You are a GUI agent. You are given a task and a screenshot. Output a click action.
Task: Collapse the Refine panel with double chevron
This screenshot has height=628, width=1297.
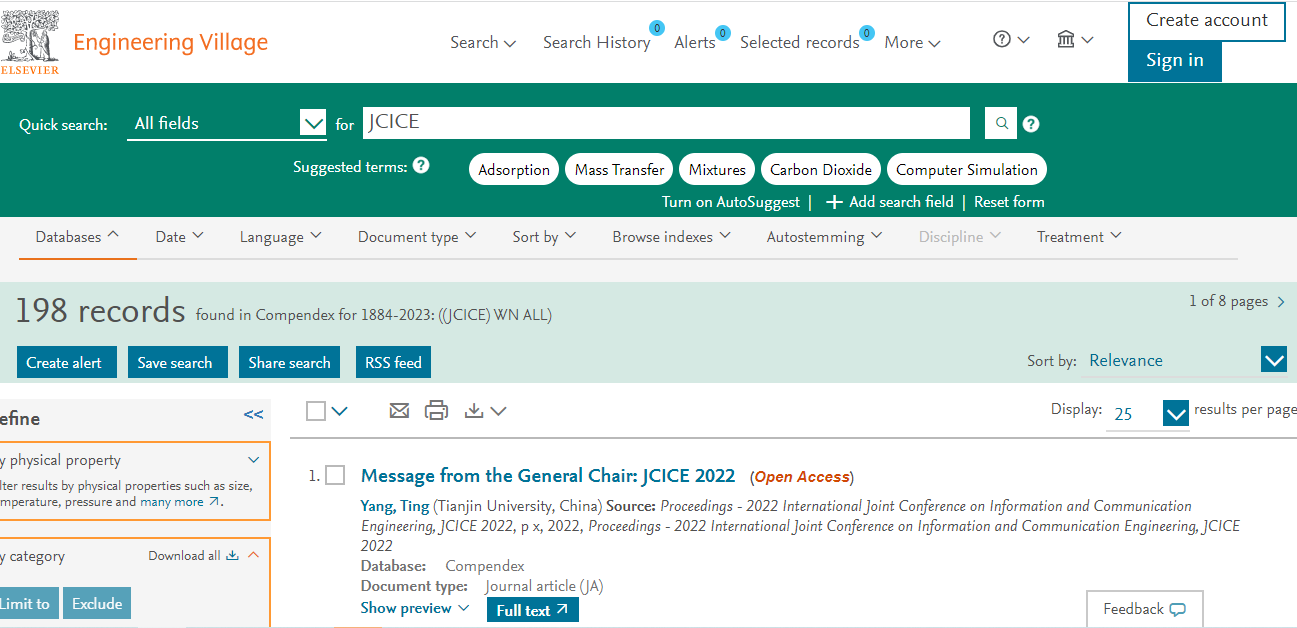tap(254, 414)
